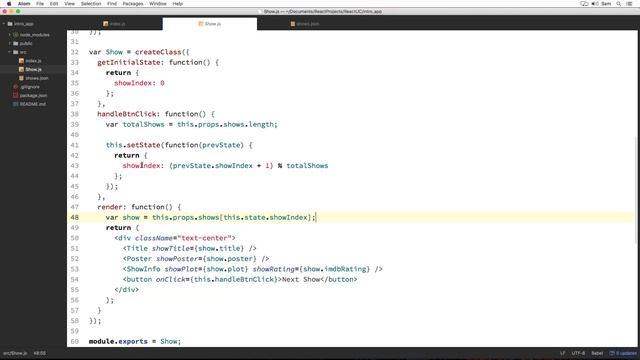Open .gitignore in the tree view
640x360 pixels.
tap(30, 87)
